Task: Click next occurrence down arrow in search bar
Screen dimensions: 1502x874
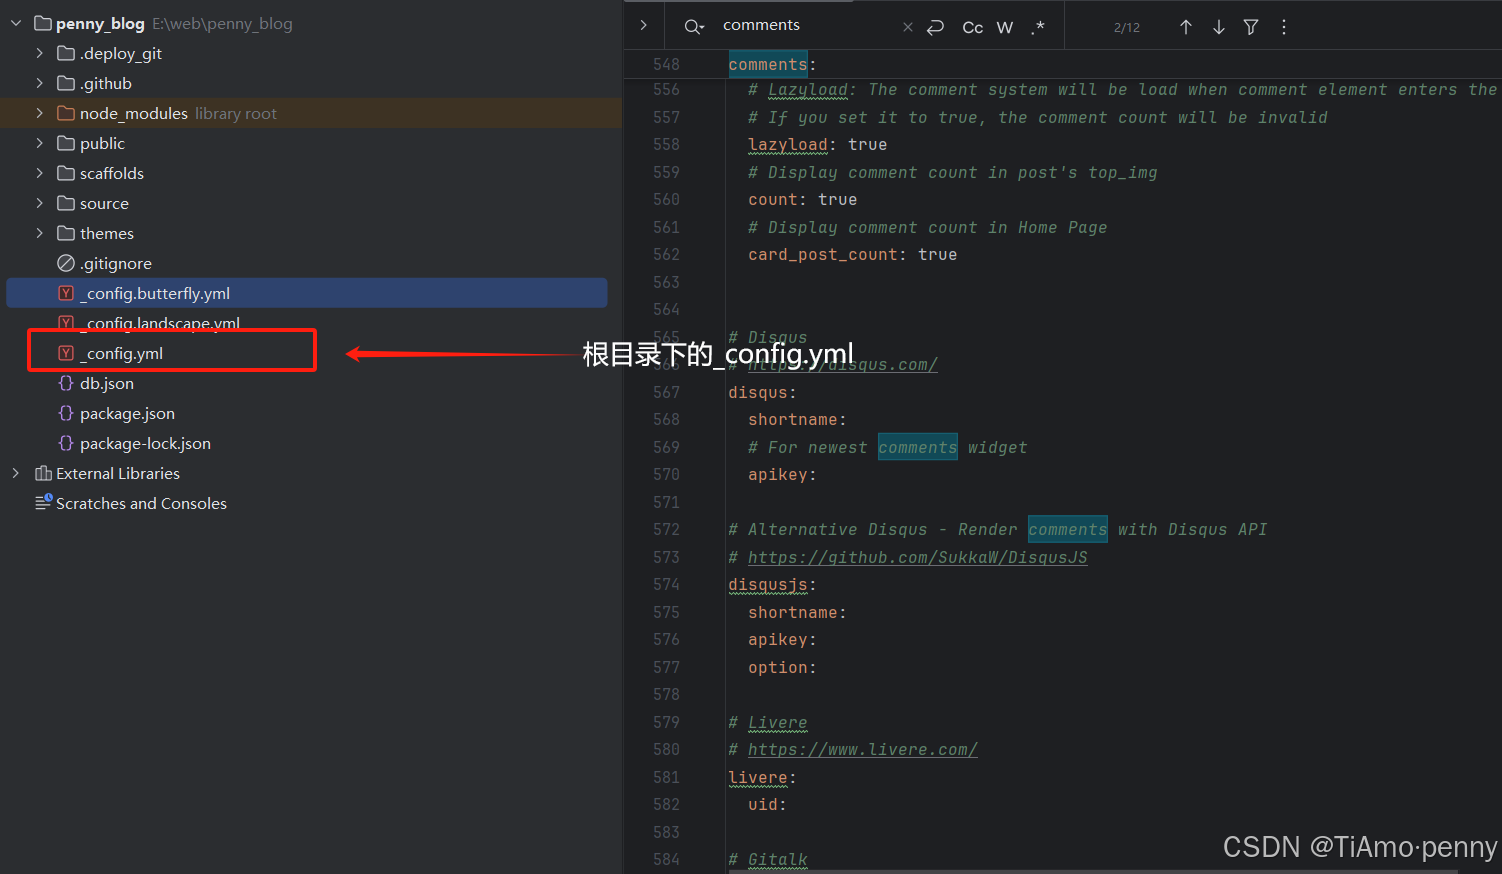Action: coord(1218,27)
